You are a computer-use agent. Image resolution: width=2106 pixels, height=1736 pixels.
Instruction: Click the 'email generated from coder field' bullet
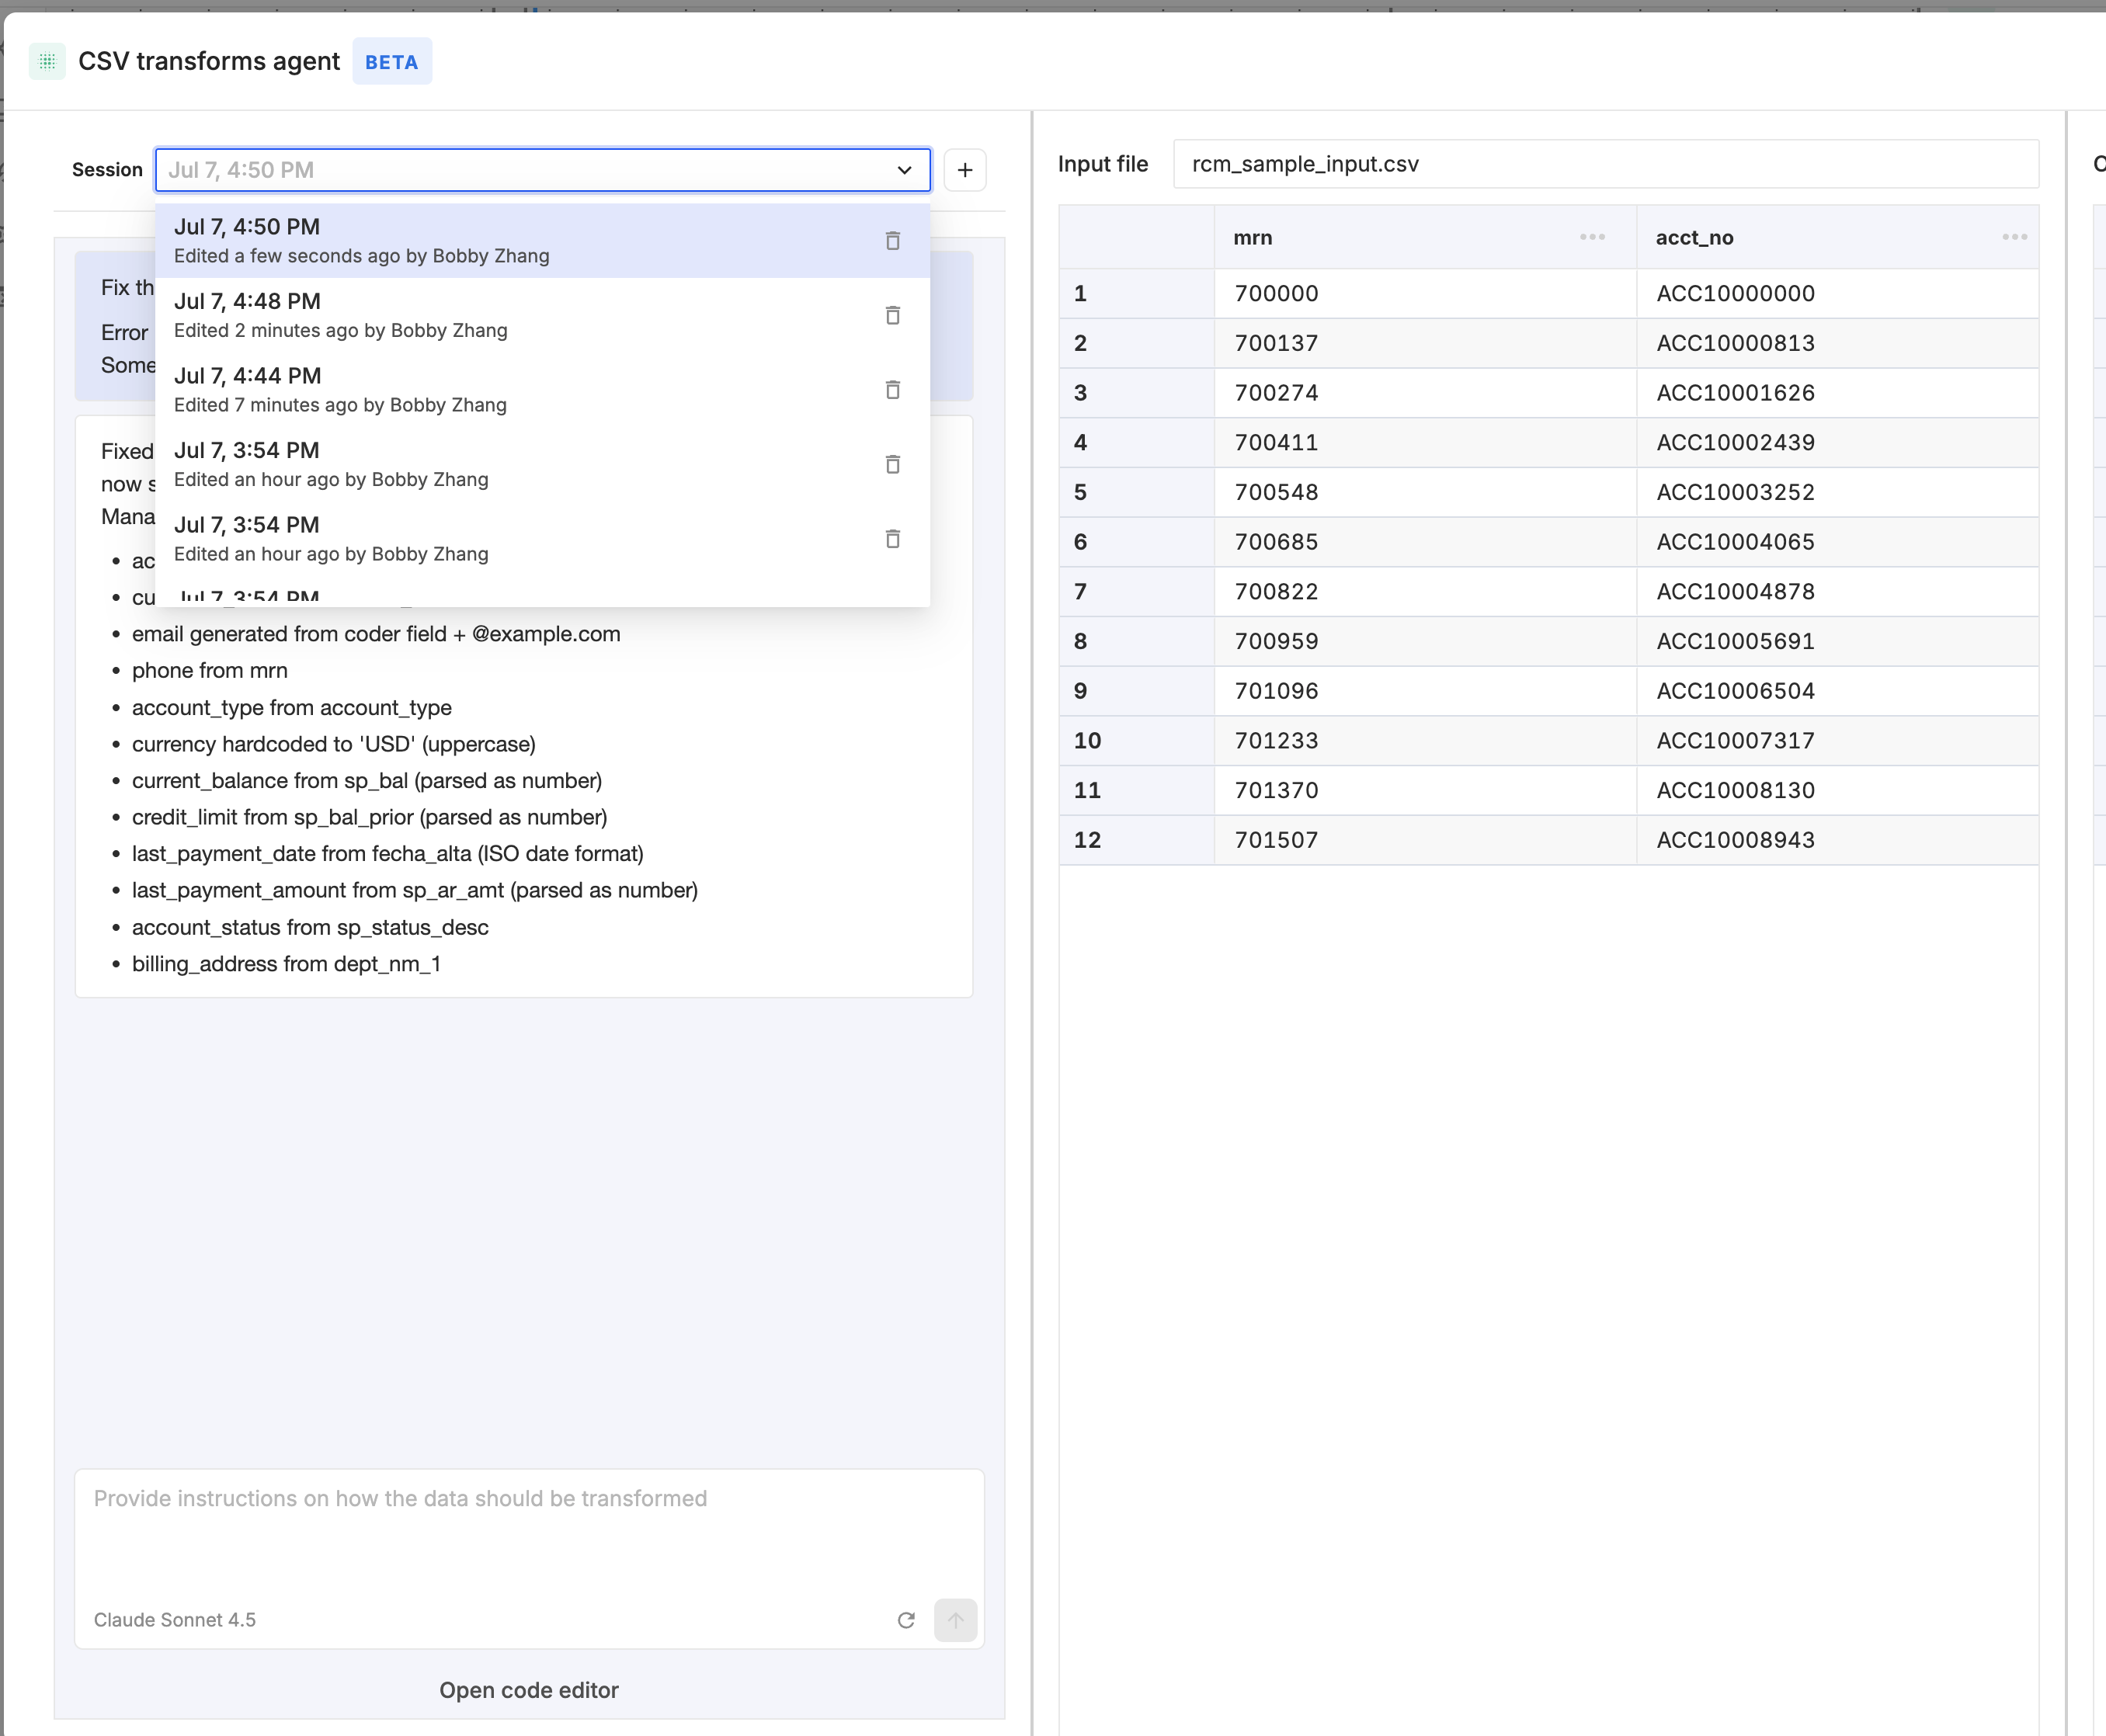tap(376, 634)
